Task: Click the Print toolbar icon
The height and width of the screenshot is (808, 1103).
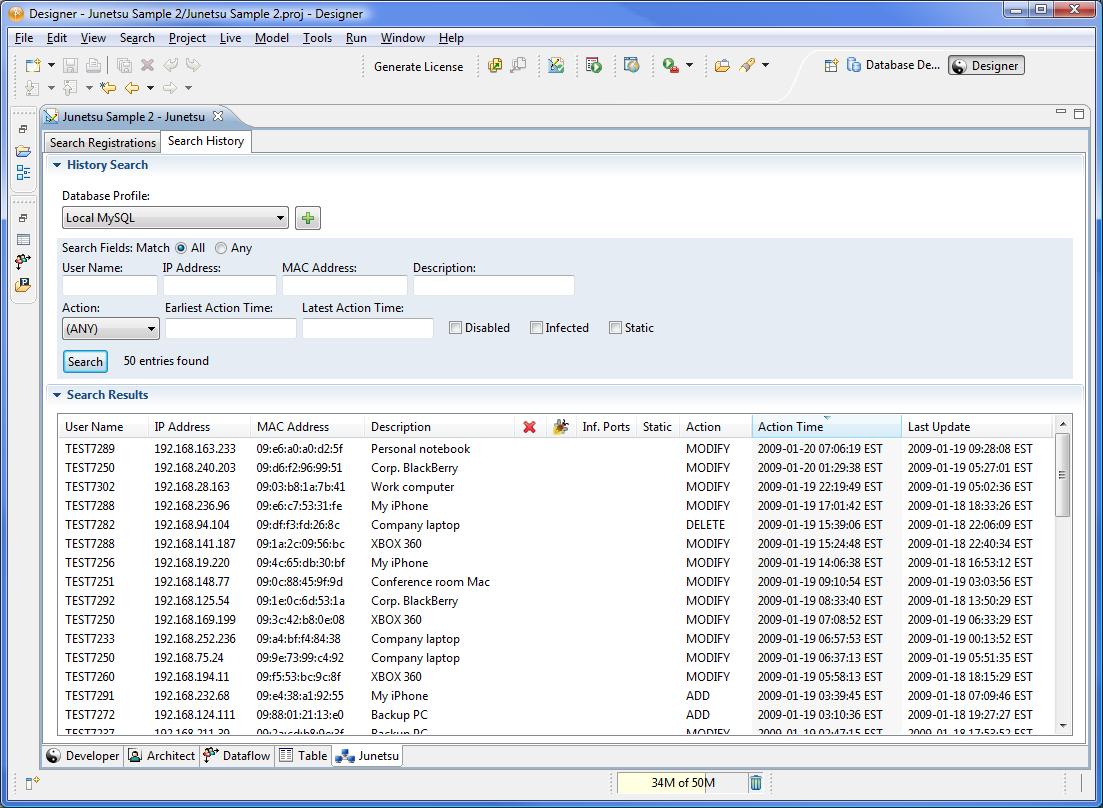Action: 93,66
